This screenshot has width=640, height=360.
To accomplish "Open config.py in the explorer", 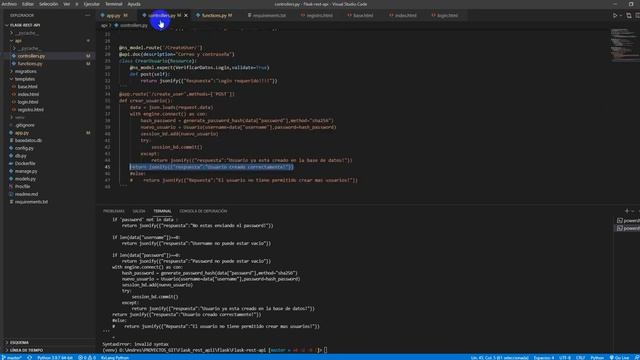I will tap(24, 148).
